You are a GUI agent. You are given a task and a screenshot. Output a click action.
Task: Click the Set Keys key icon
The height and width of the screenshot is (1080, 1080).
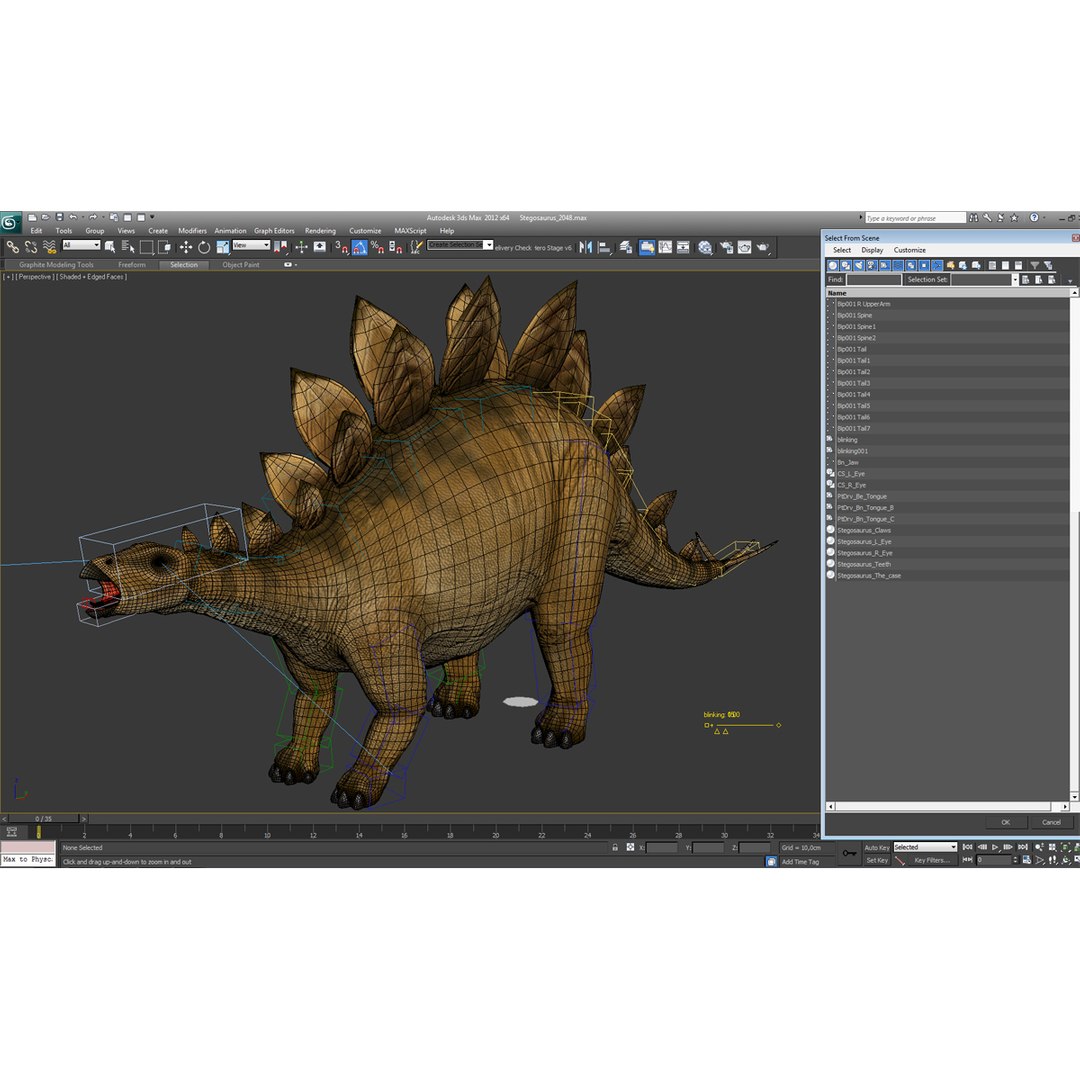point(849,853)
